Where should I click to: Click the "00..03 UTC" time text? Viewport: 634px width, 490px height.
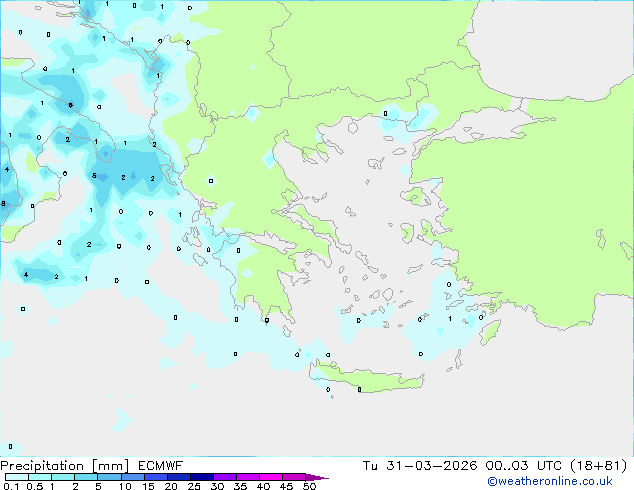(x=524, y=466)
